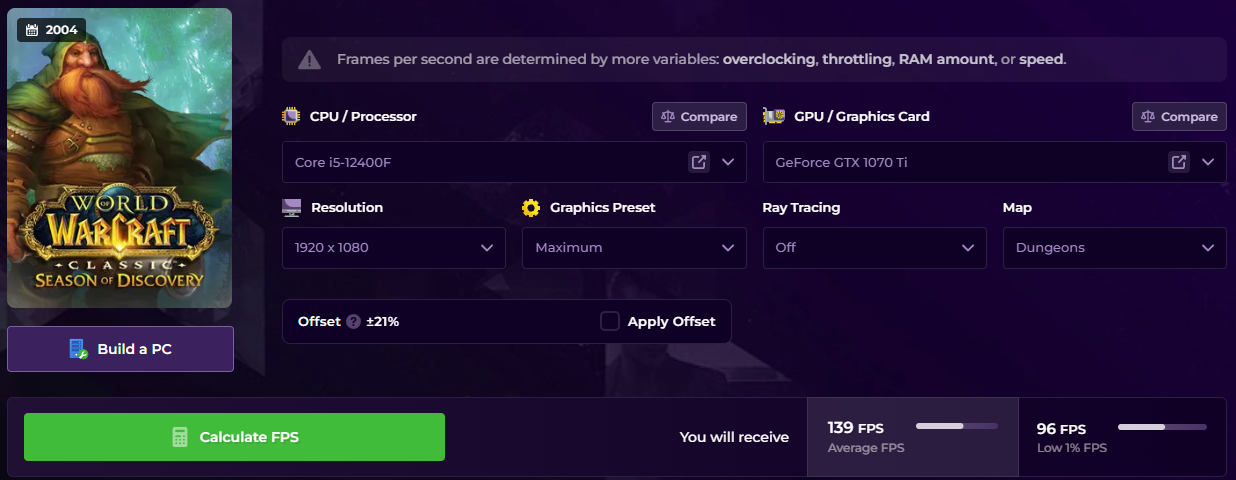Click the Resolution monitor icon
Viewport: 1236px width, 480px height.
point(292,208)
